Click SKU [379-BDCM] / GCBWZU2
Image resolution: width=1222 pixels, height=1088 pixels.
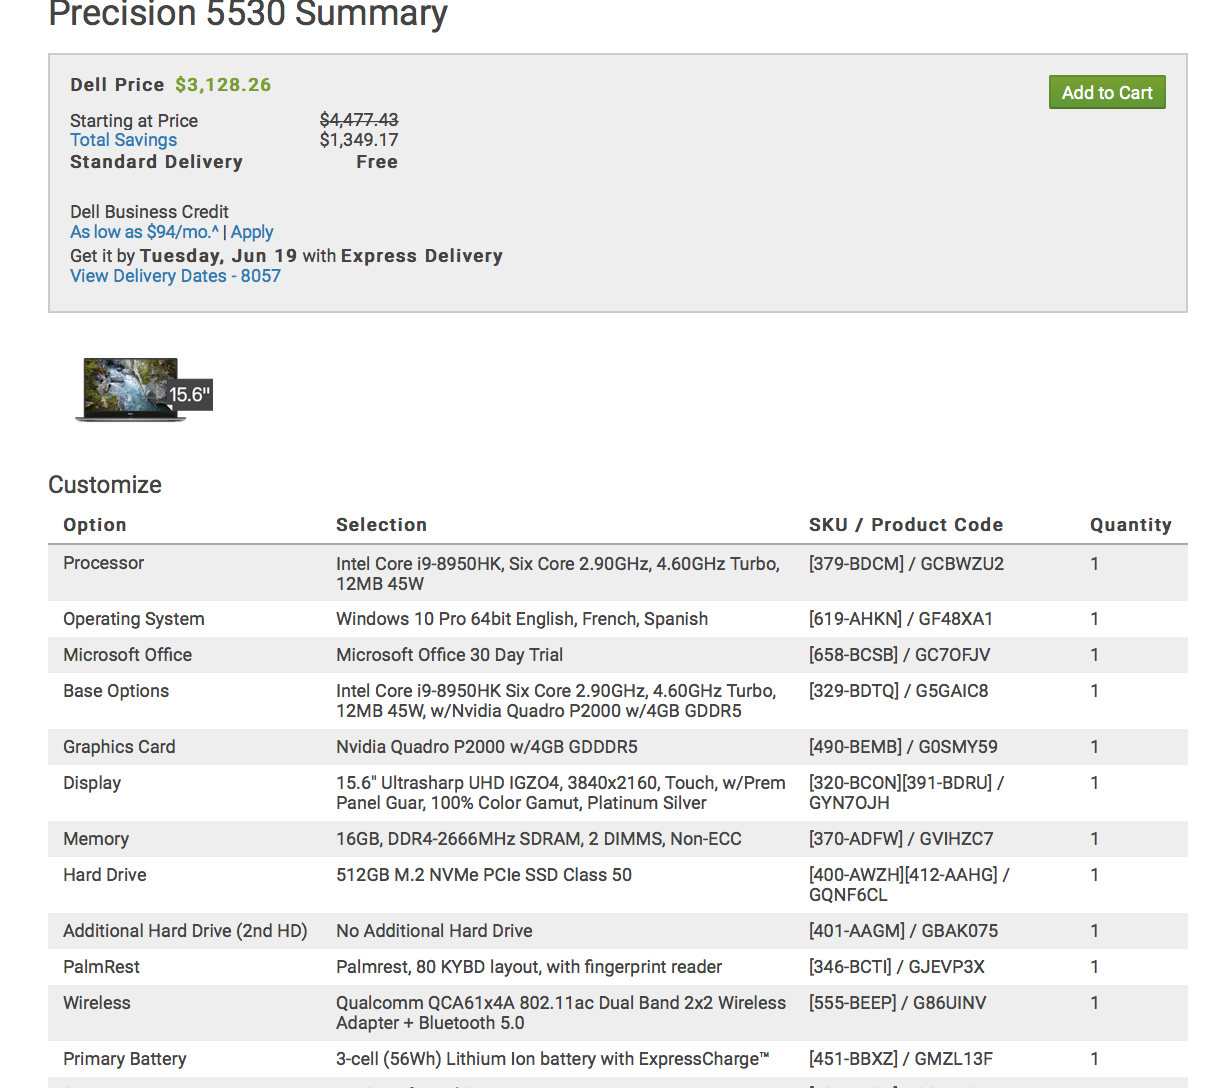pyautogui.click(x=906, y=564)
